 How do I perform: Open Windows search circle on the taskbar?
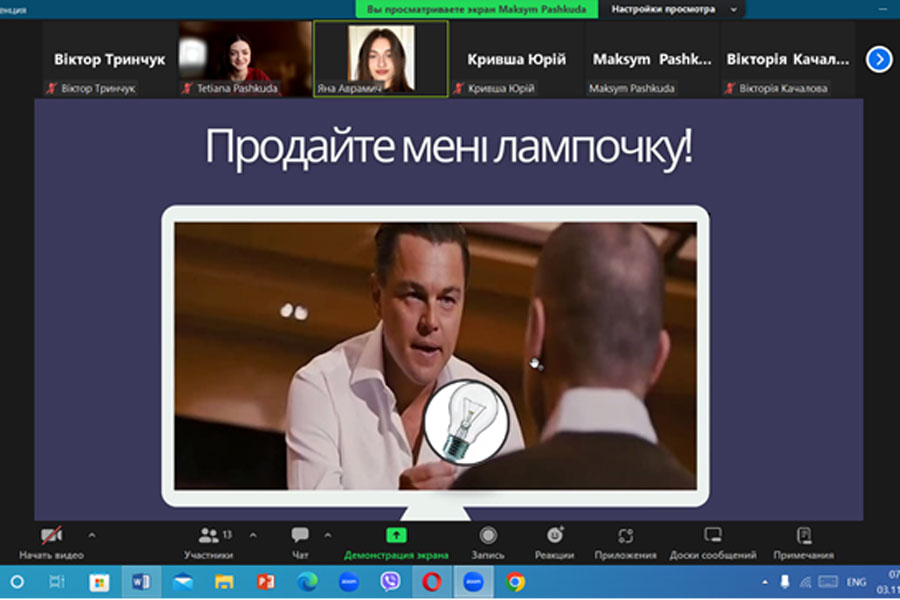(17, 582)
